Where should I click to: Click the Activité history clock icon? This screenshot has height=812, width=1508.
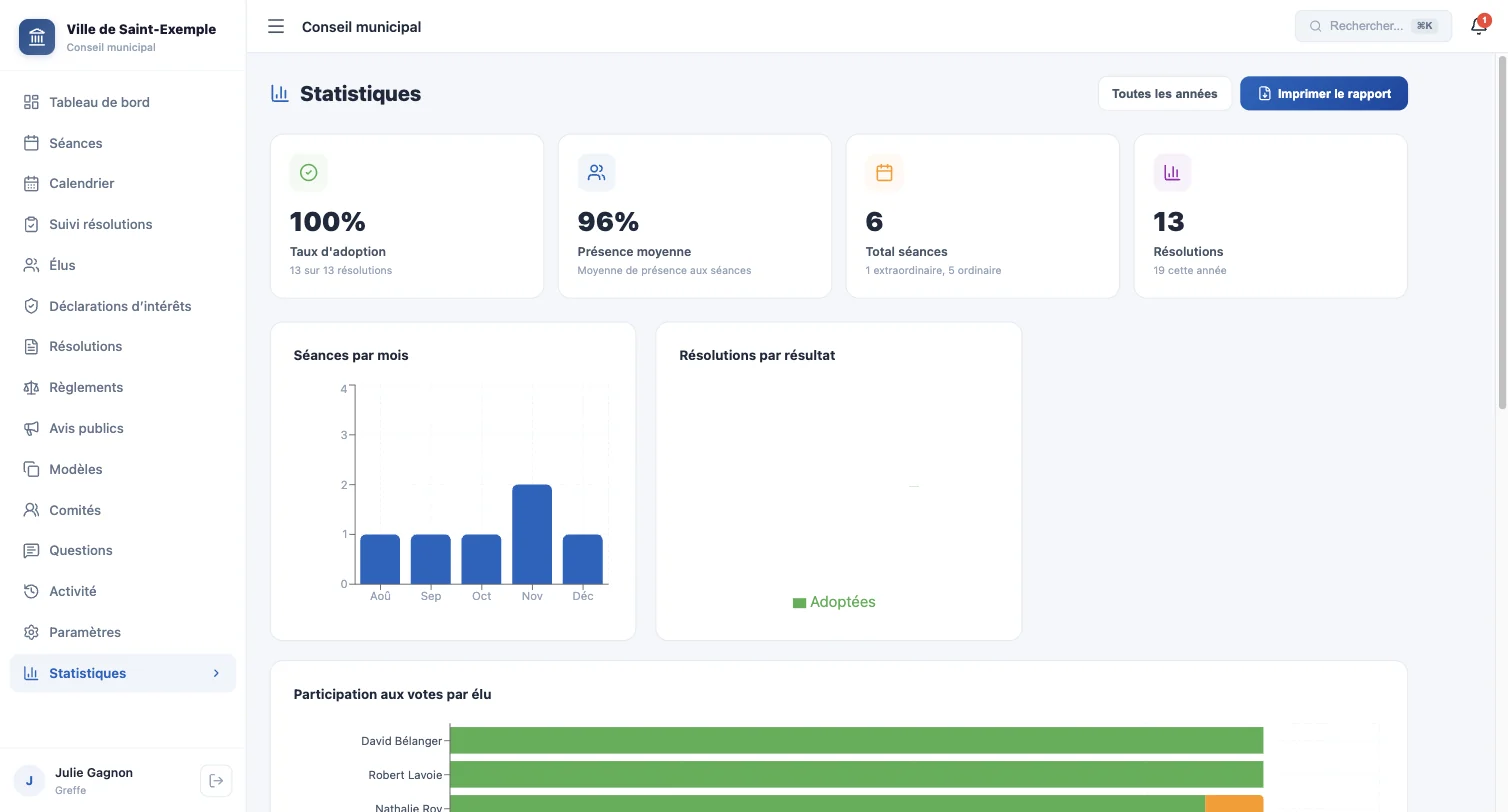(31, 591)
